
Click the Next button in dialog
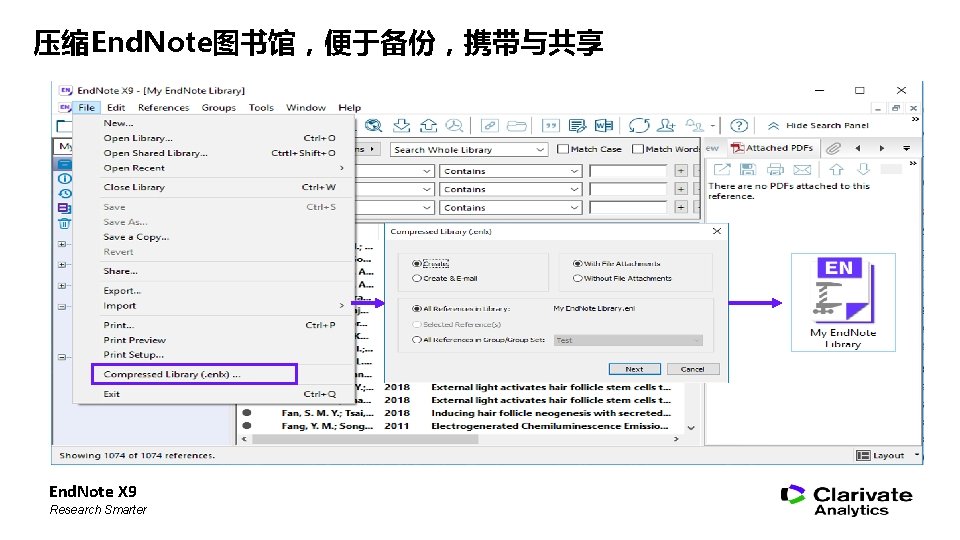(x=634, y=369)
